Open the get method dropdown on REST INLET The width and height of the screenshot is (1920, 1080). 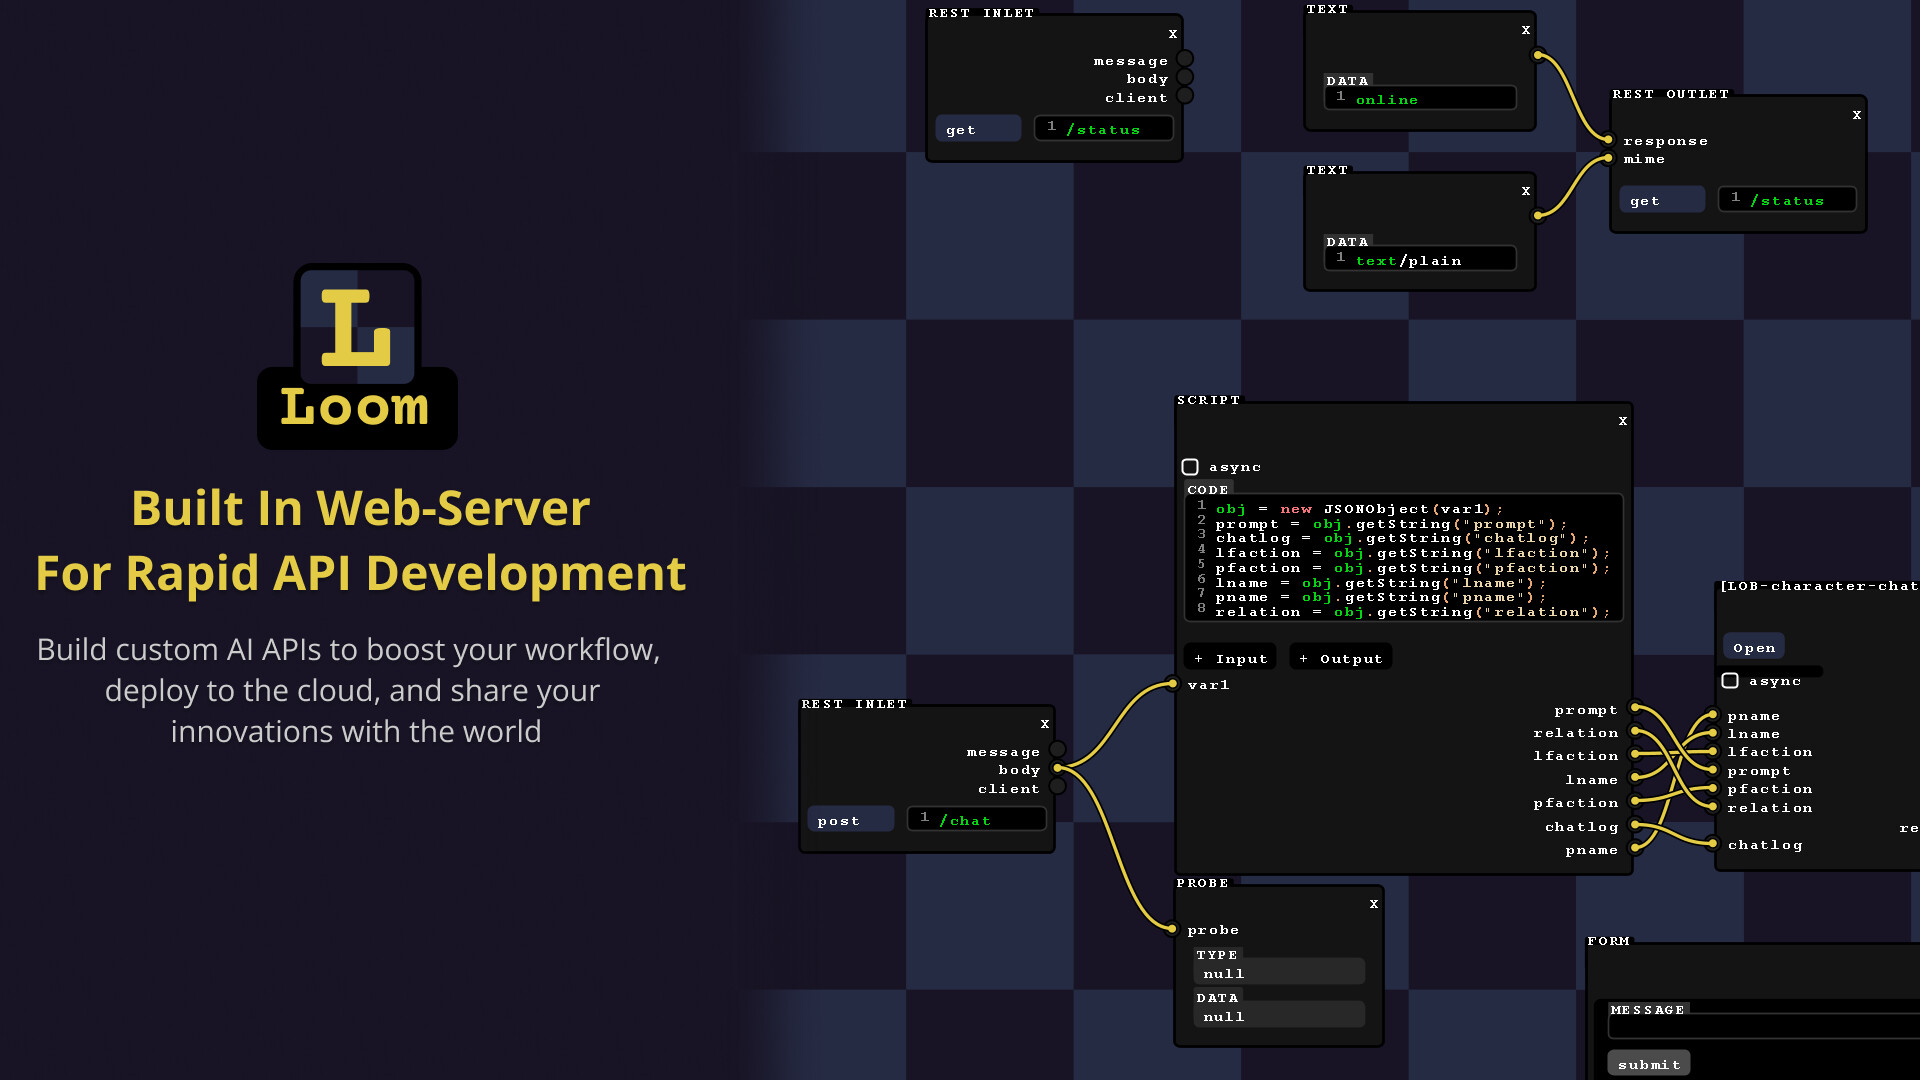[x=977, y=129]
